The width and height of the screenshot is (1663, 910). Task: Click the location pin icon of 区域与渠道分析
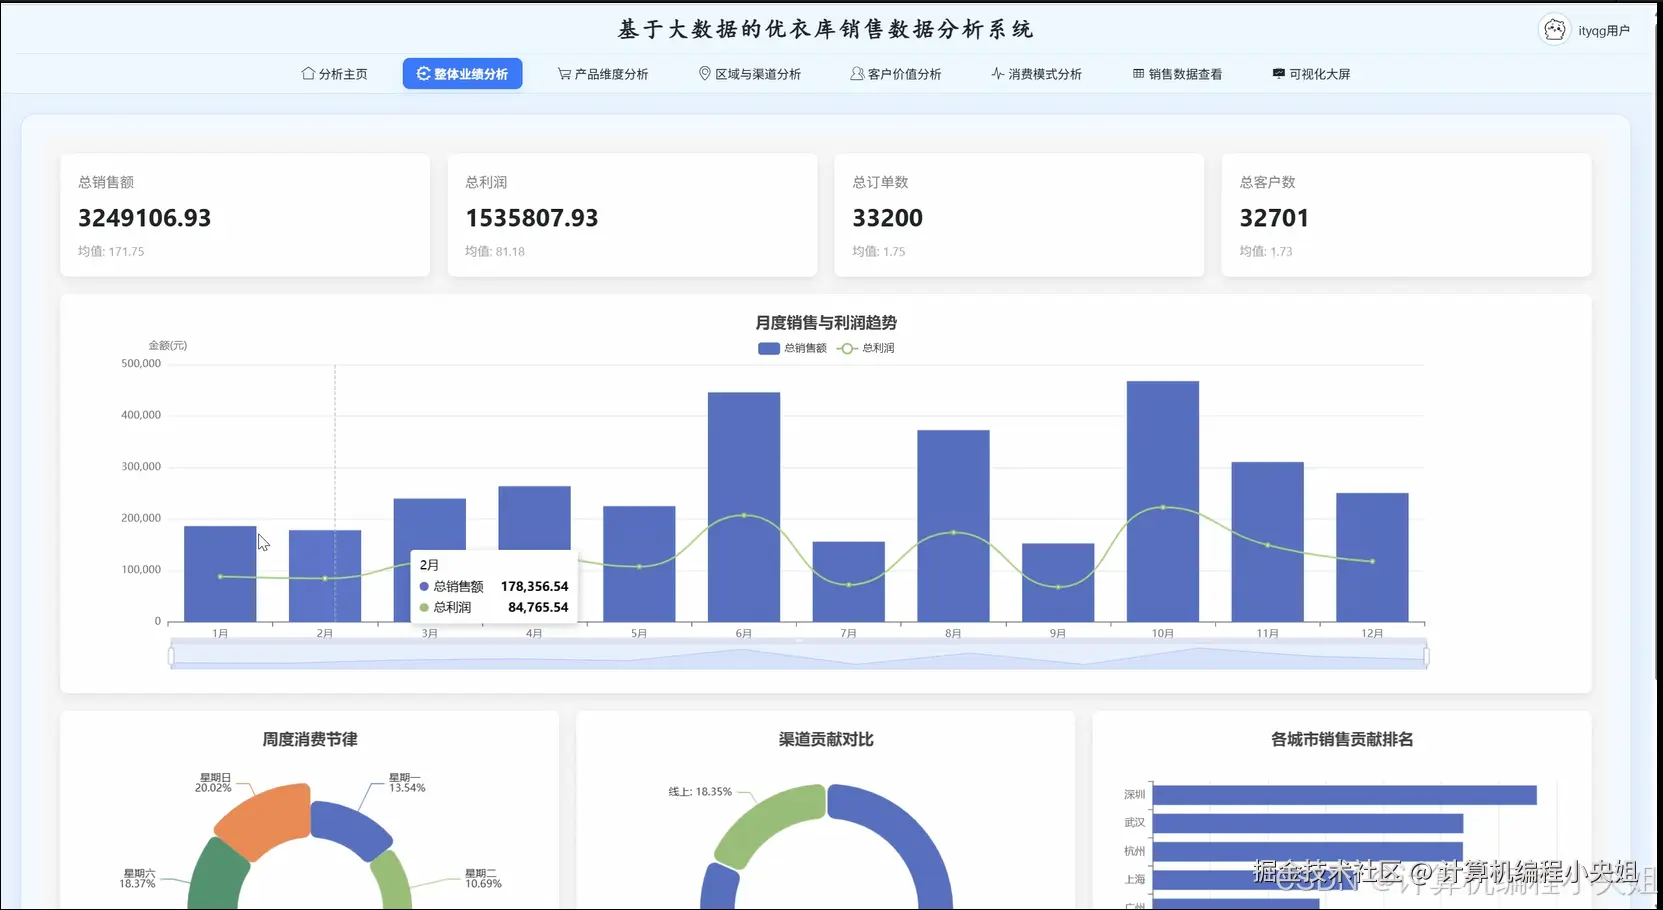(x=705, y=73)
